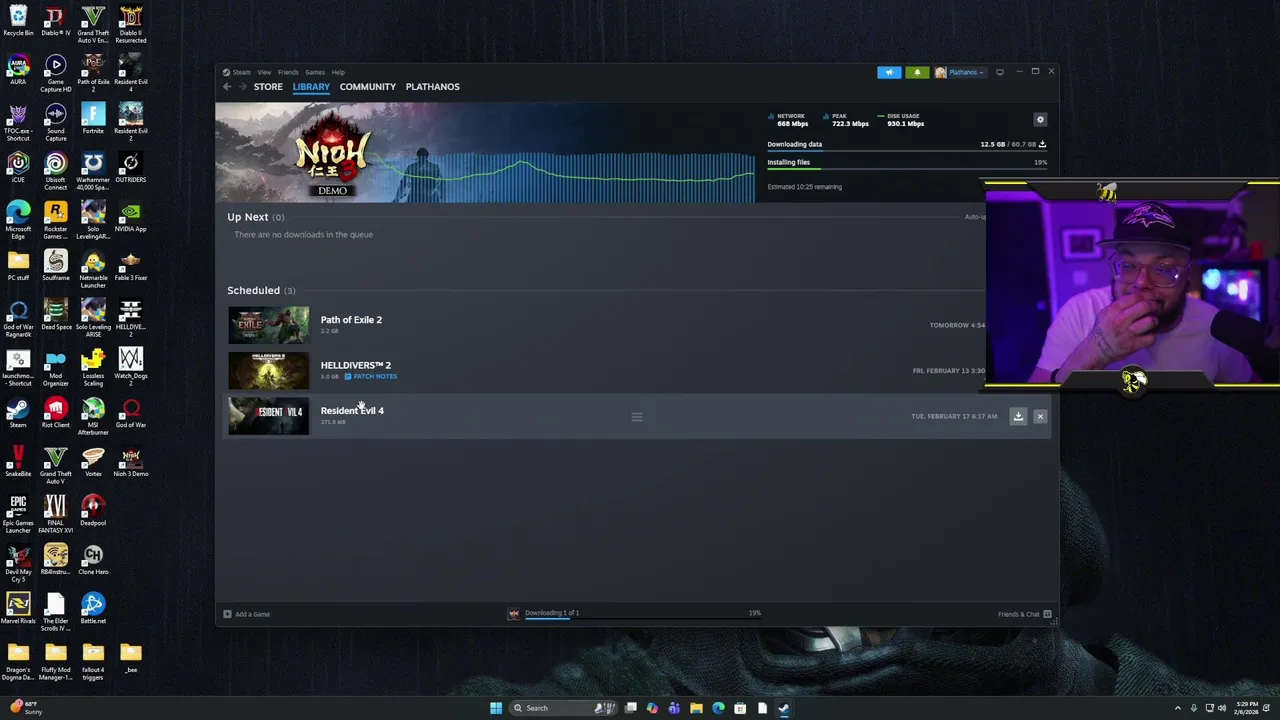The image size is (1280, 720).
Task: Select AURA desktop icon
Action: pyautogui.click(x=18, y=71)
